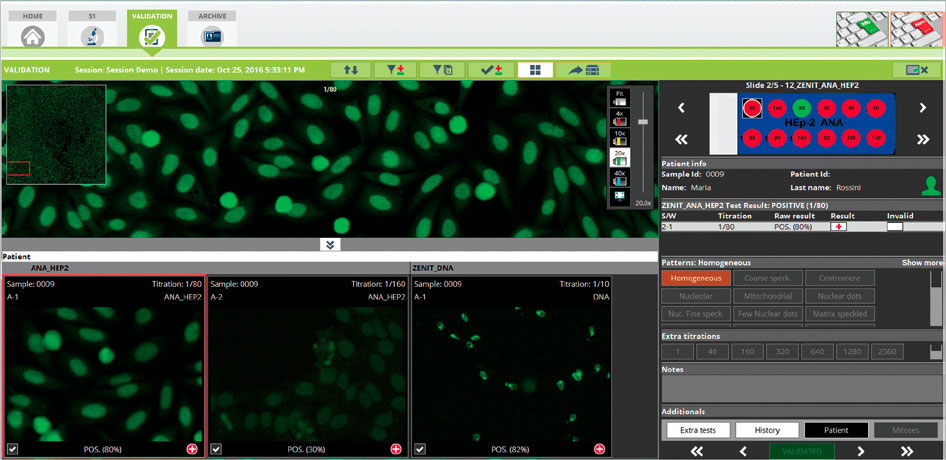946x460 pixels.
Task: Click the grid view layout icon
Action: 536,70
